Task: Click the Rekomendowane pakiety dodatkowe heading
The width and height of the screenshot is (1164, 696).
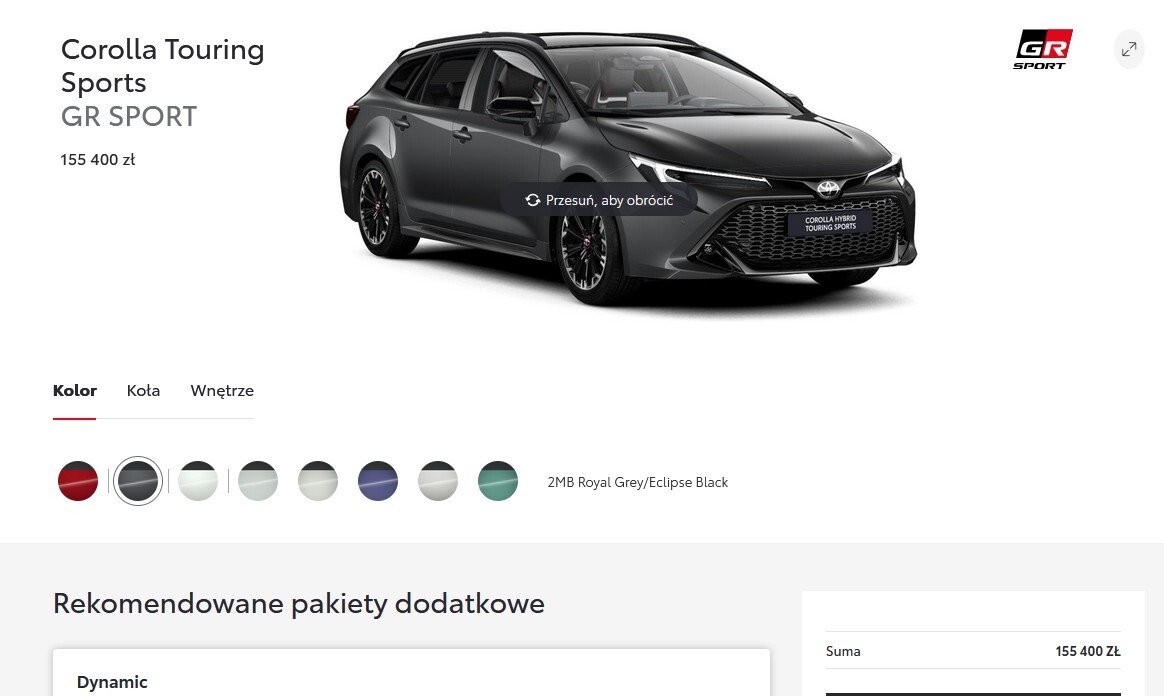Action: (298, 603)
